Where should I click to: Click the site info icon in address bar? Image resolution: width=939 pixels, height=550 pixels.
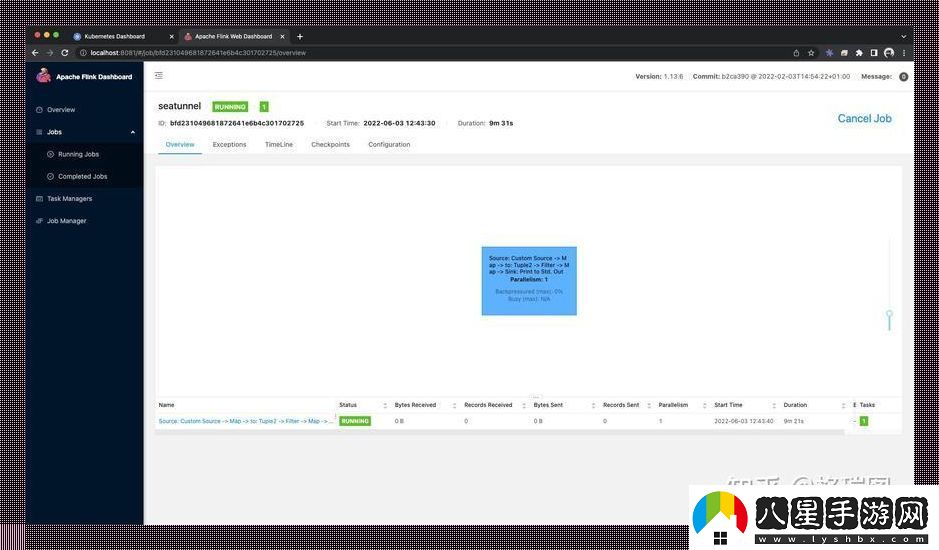pyautogui.click(x=83, y=53)
